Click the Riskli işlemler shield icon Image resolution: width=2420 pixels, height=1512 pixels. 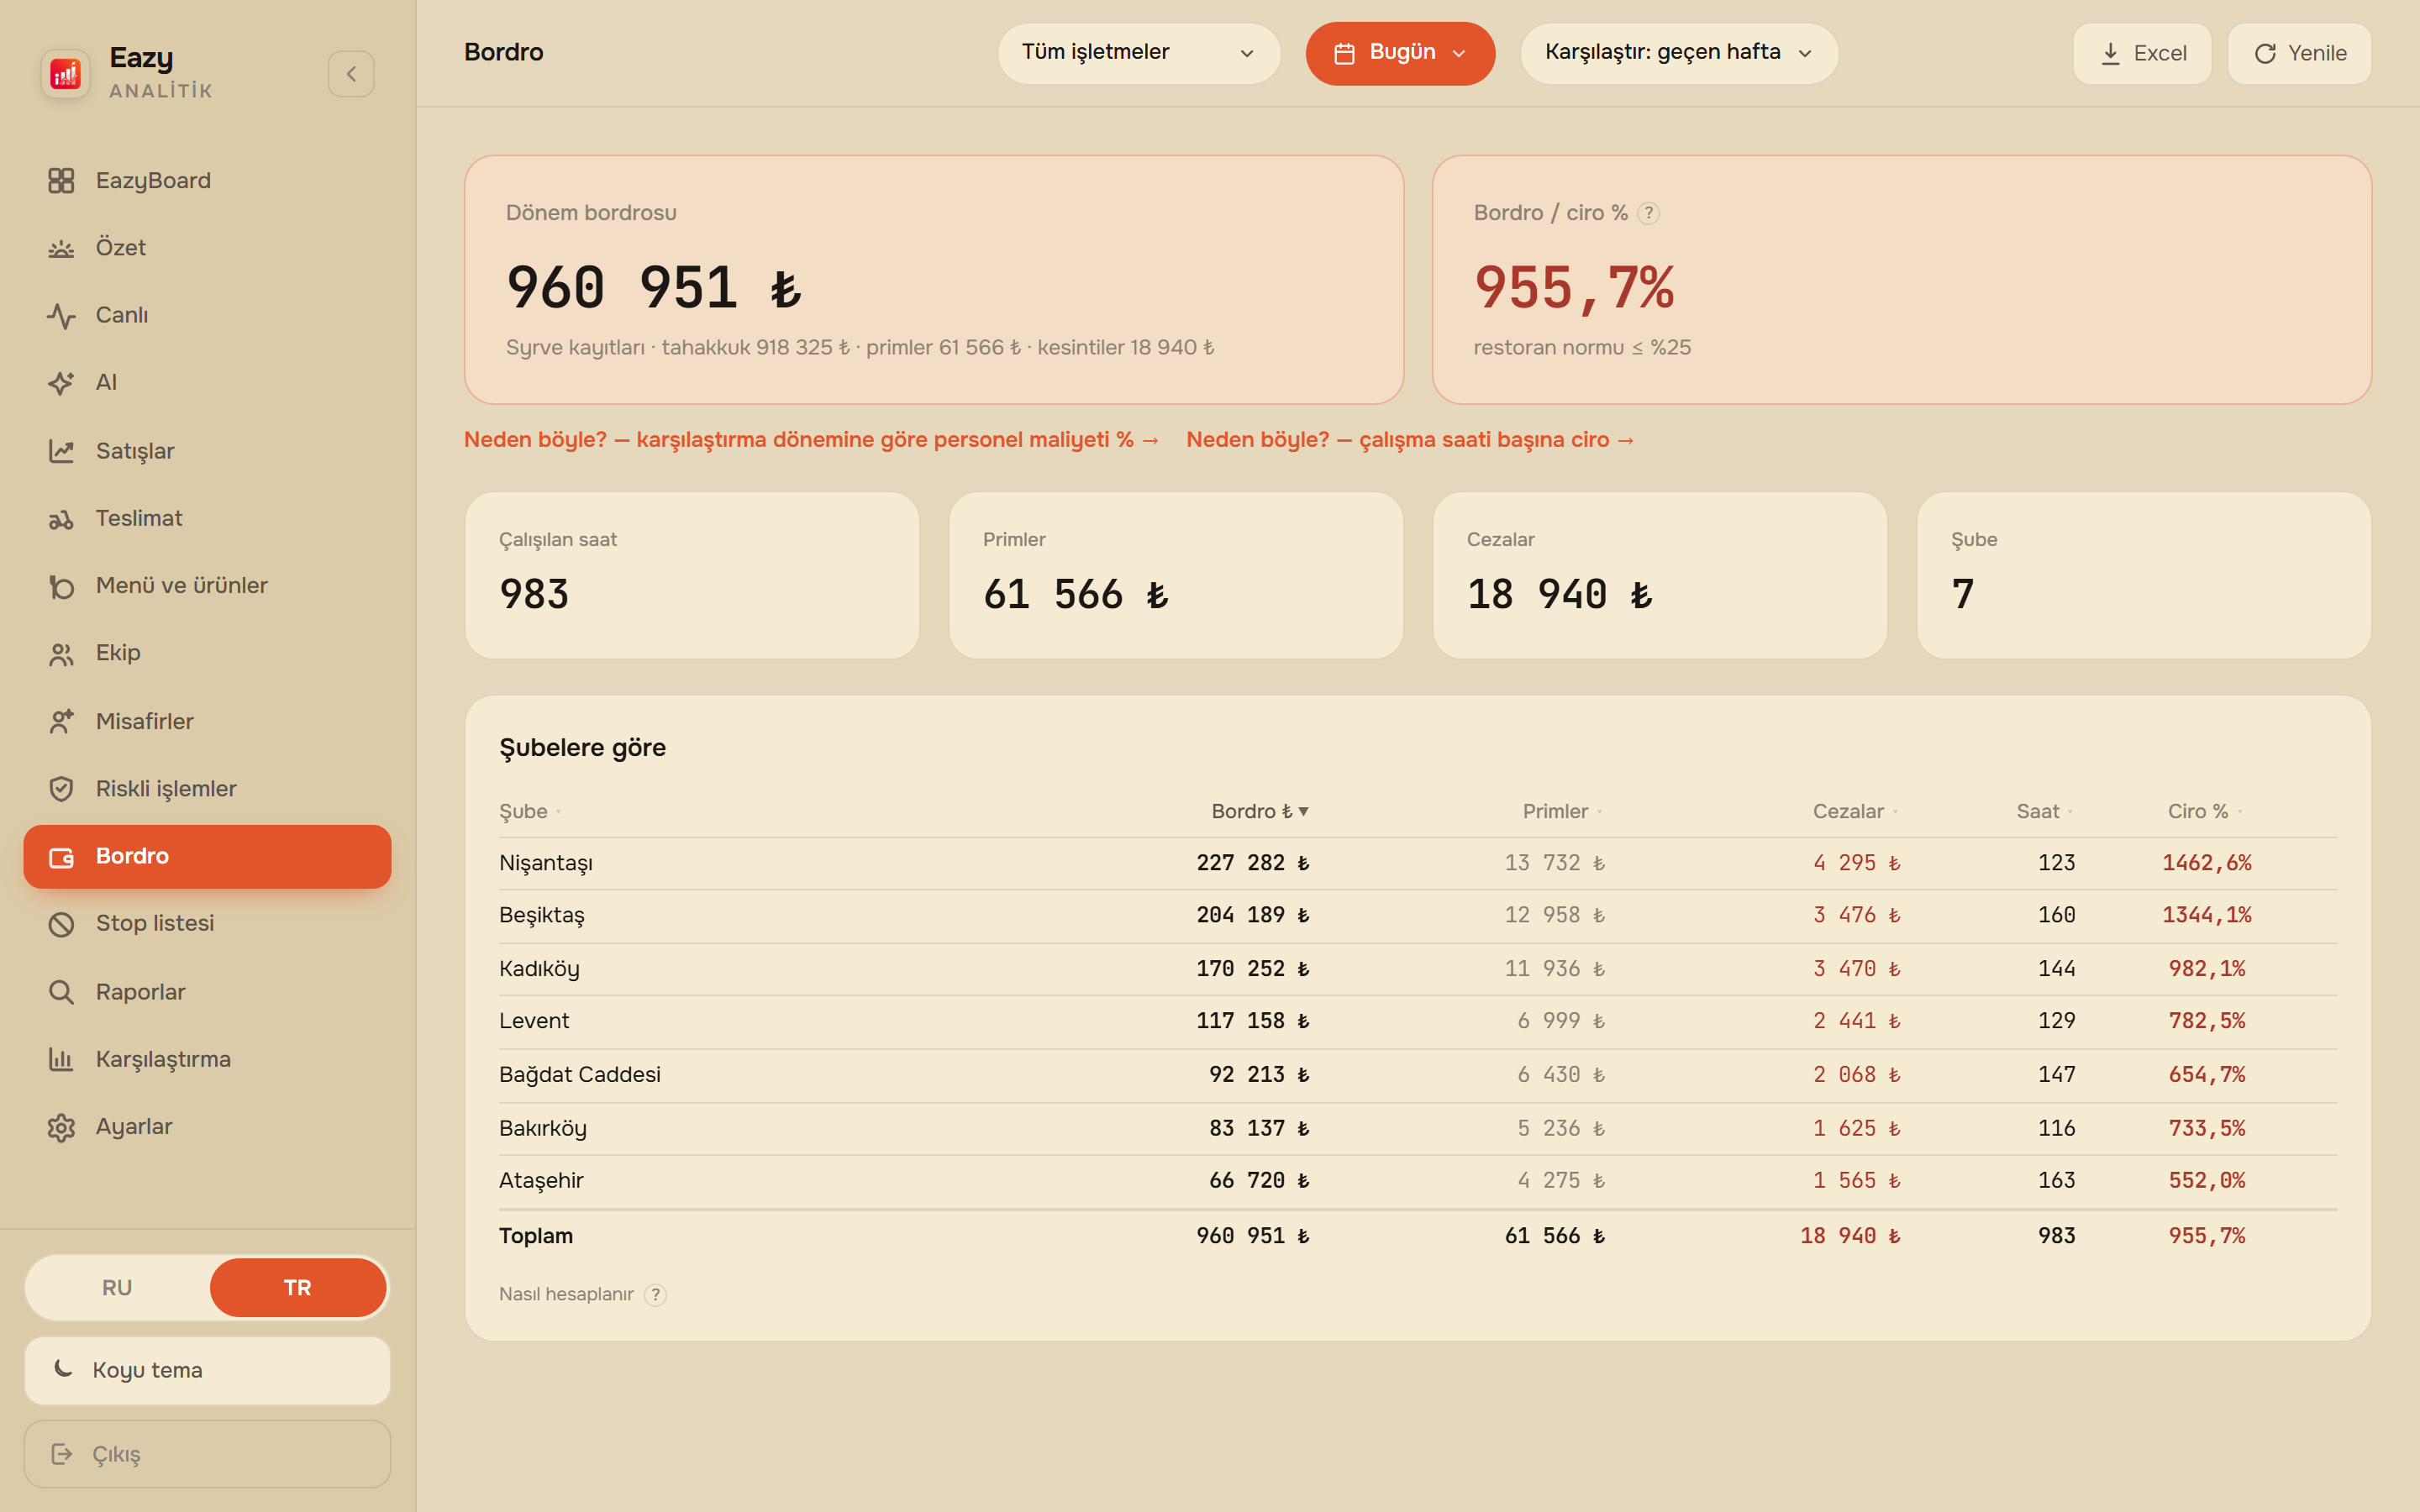[x=61, y=789]
